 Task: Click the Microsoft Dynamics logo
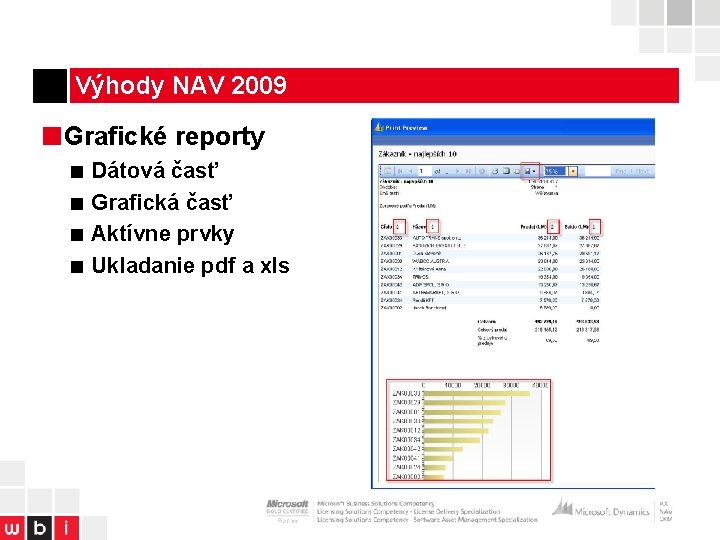click(x=601, y=509)
